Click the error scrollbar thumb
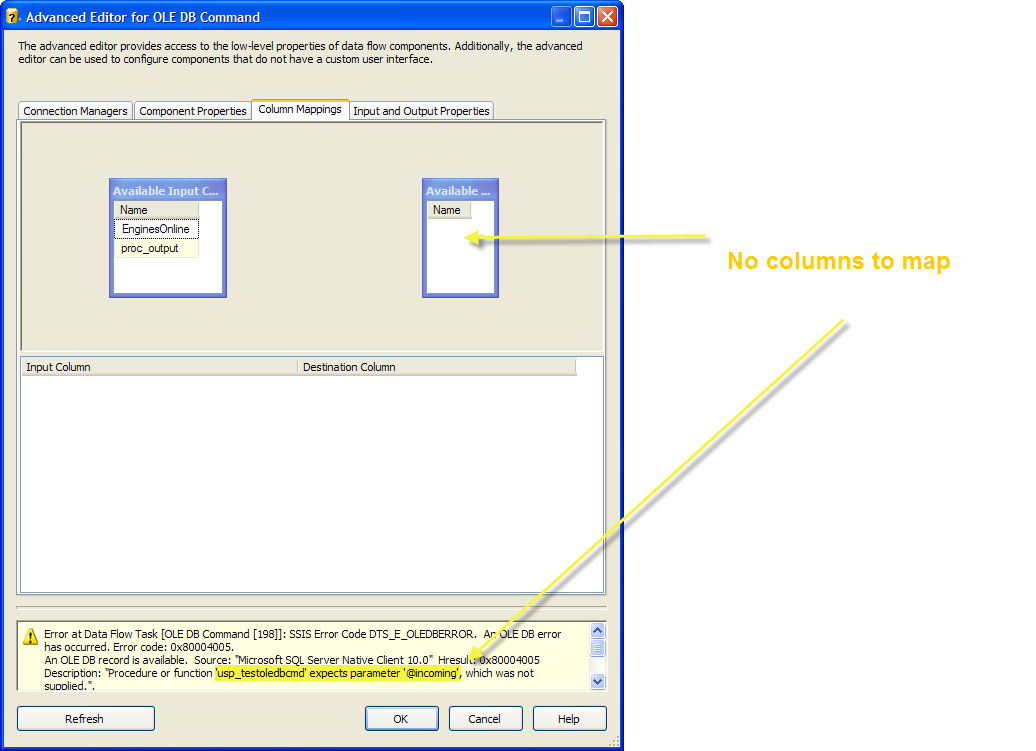Screen dimensions: 1036x751 coord(597,648)
